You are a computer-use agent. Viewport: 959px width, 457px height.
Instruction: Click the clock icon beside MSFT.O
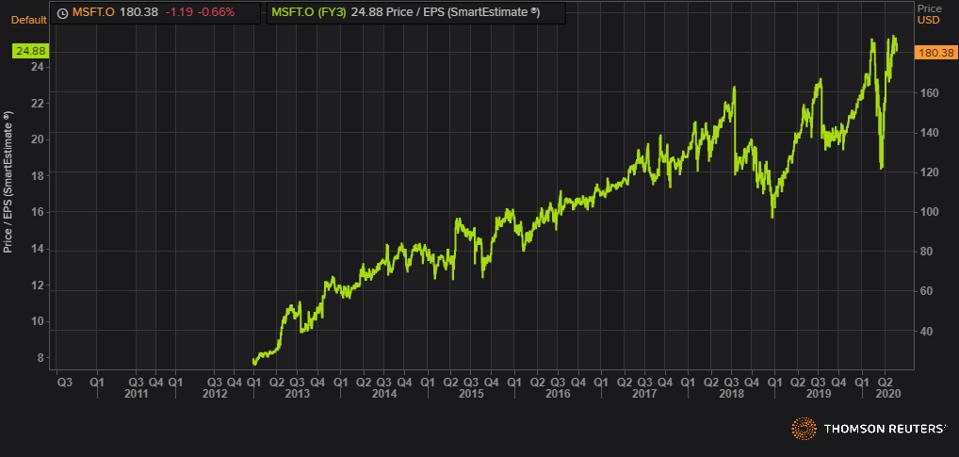pos(63,13)
